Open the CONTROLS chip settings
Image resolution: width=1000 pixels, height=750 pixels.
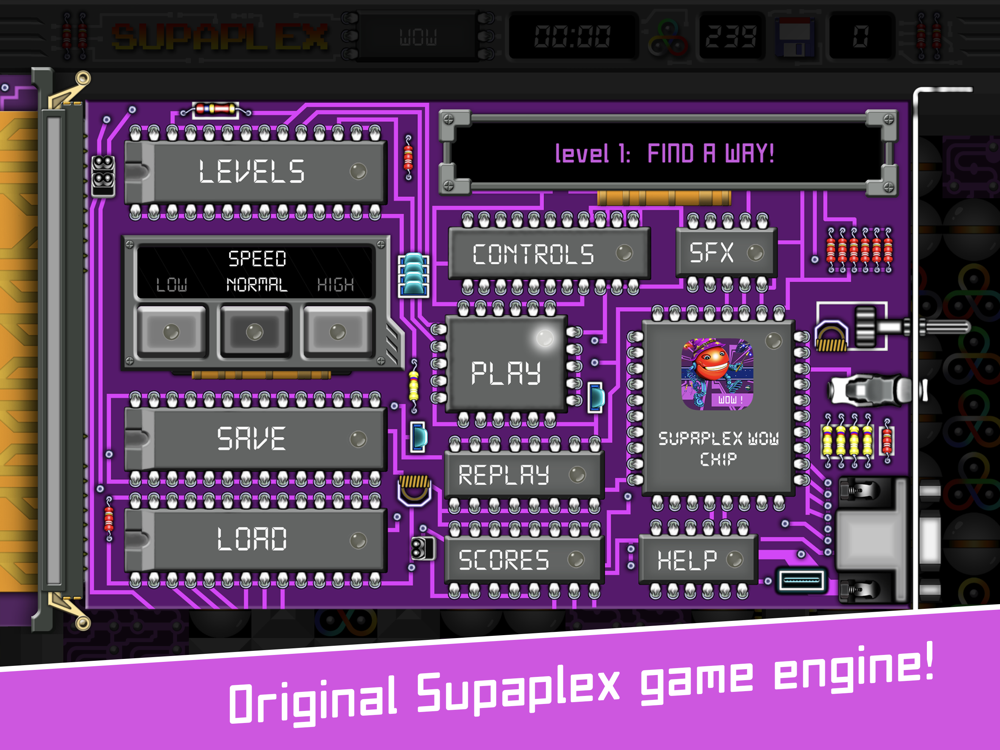point(549,254)
